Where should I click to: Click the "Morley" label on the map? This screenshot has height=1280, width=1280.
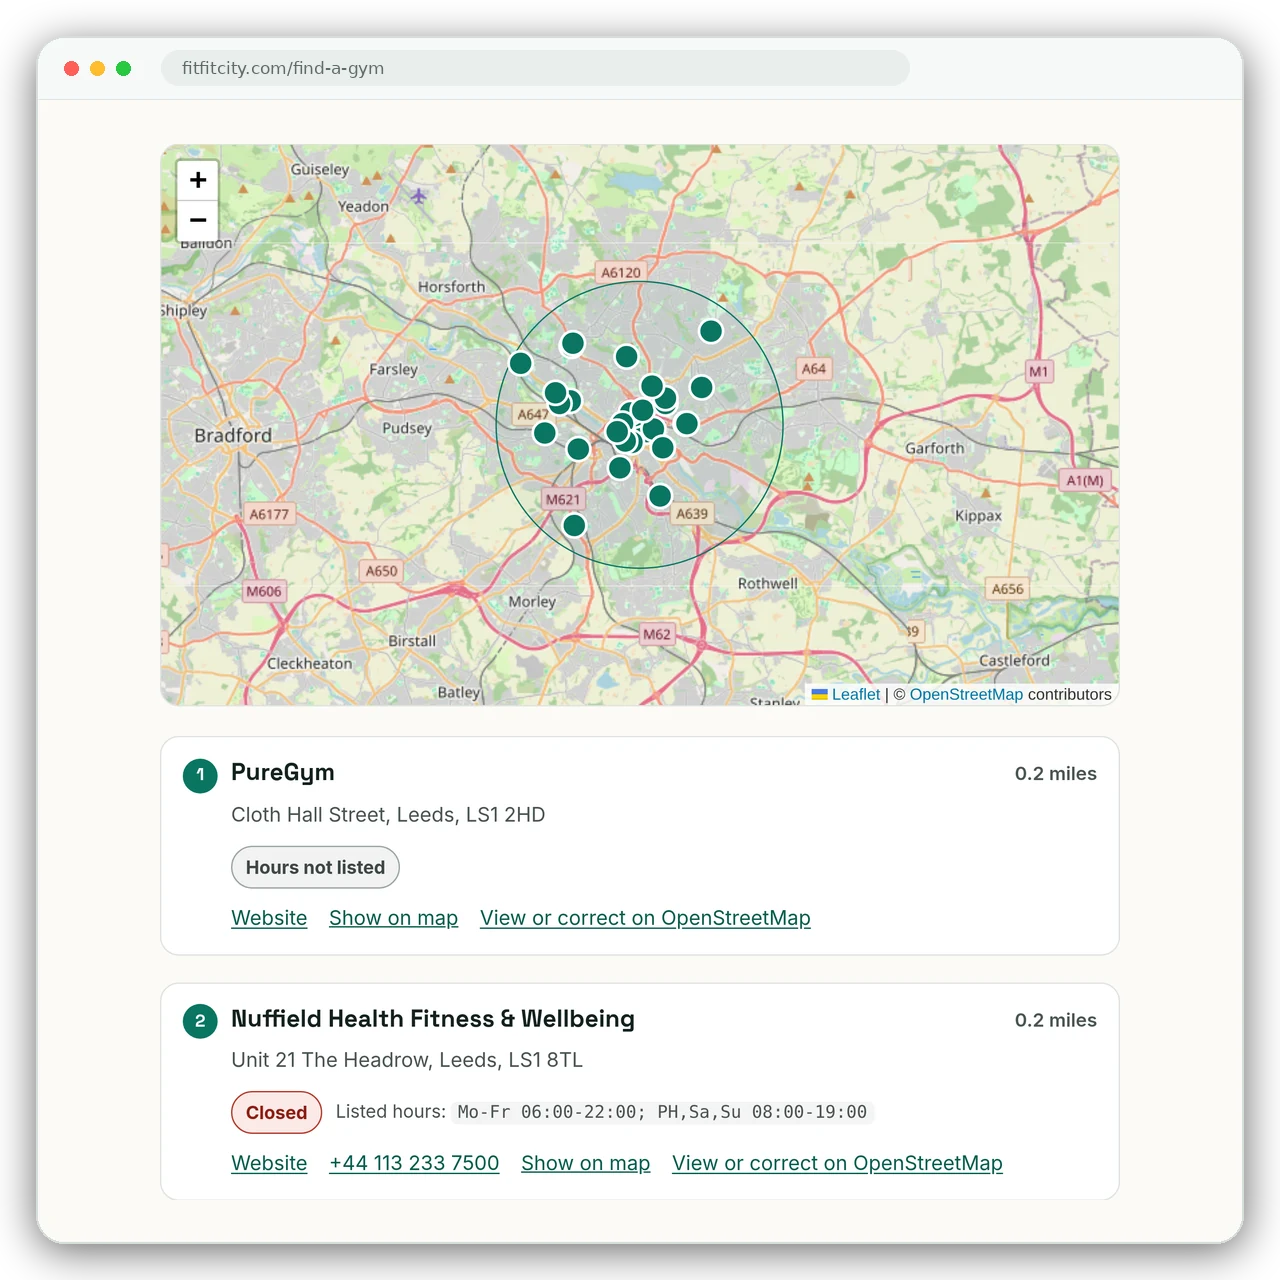pos(532,602)
